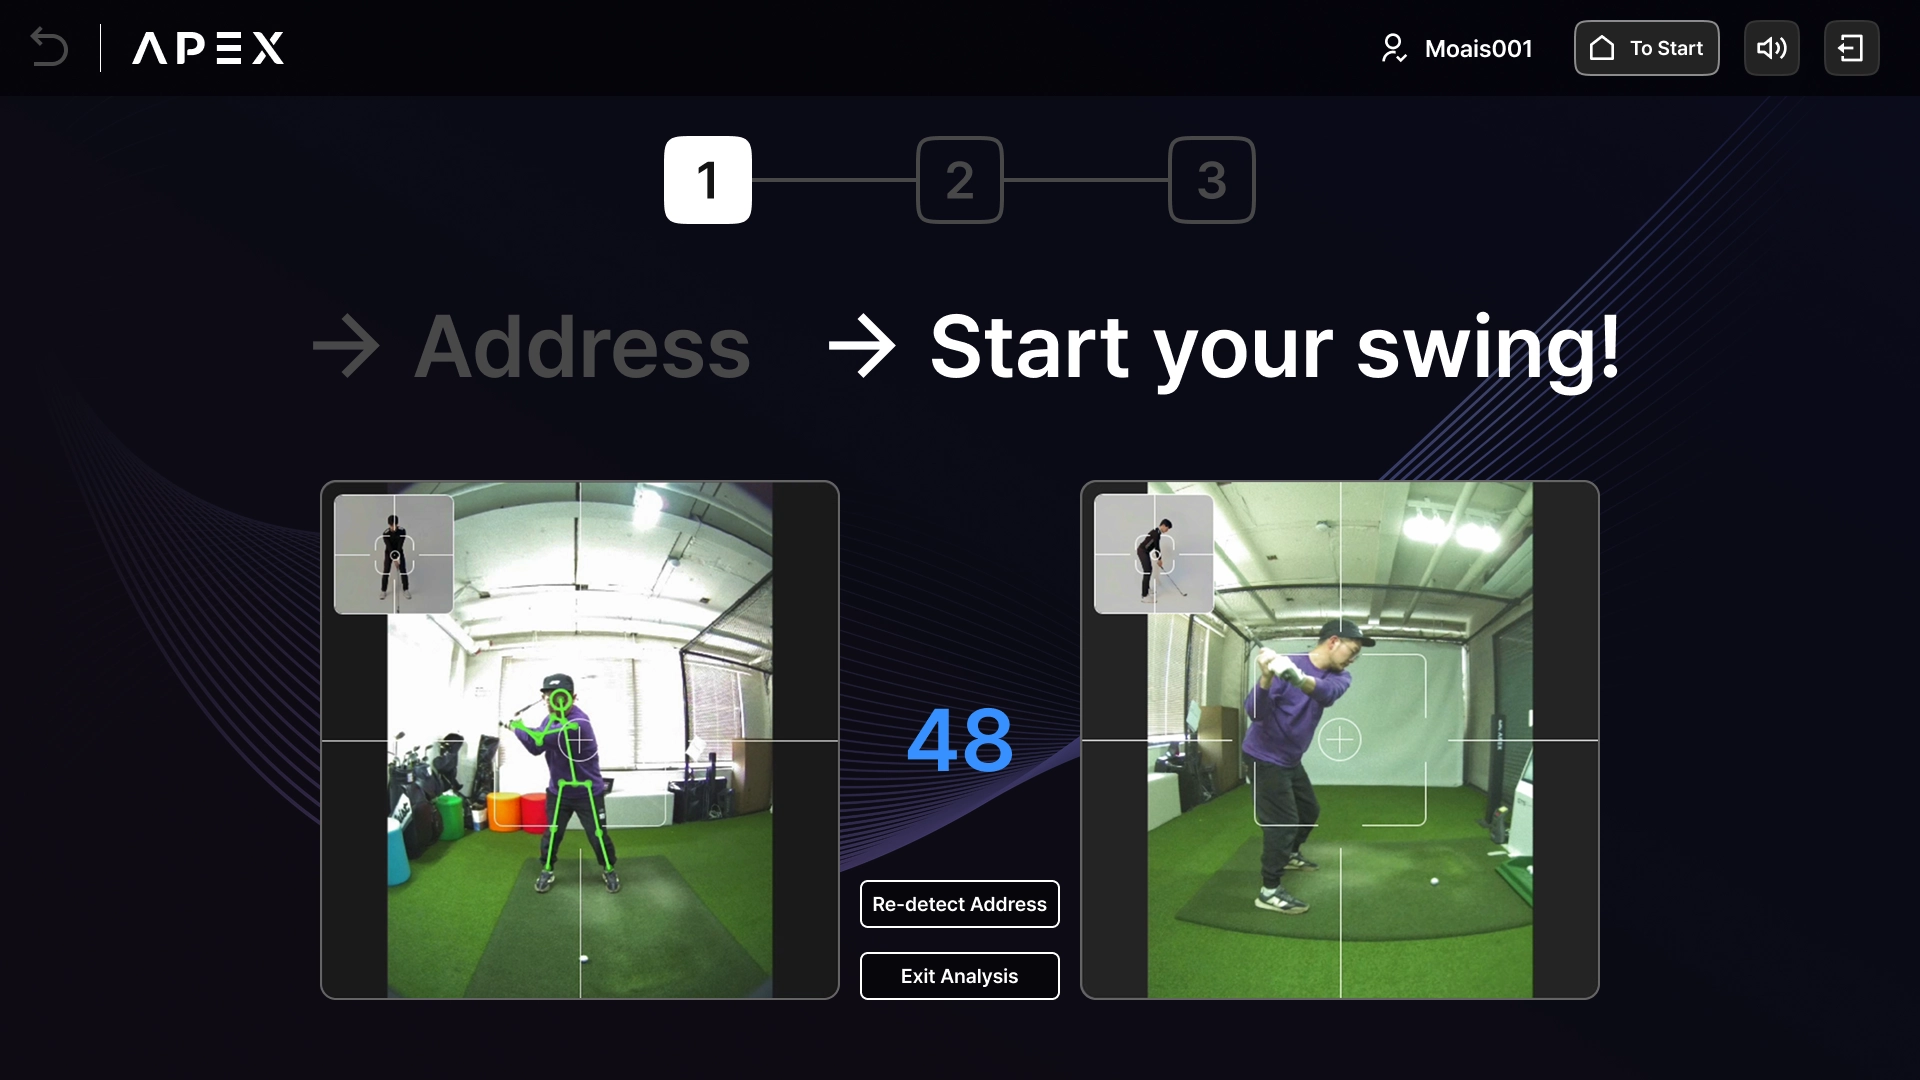Click the blue countdown number 48
Screen dimensions: 1920x1080
[960, 741]
